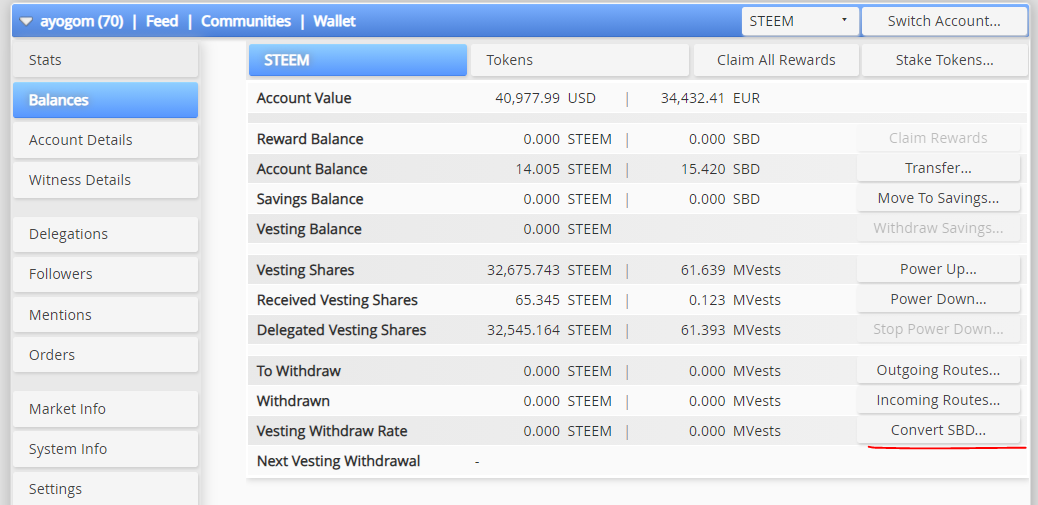Click the Convert SBD... button
1038x505 pixels.
coord(938,430)
